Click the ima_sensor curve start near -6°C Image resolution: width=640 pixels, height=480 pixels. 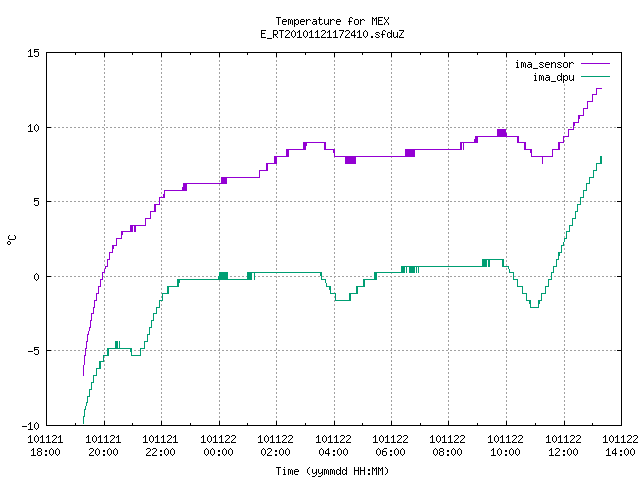coord(84,371)
